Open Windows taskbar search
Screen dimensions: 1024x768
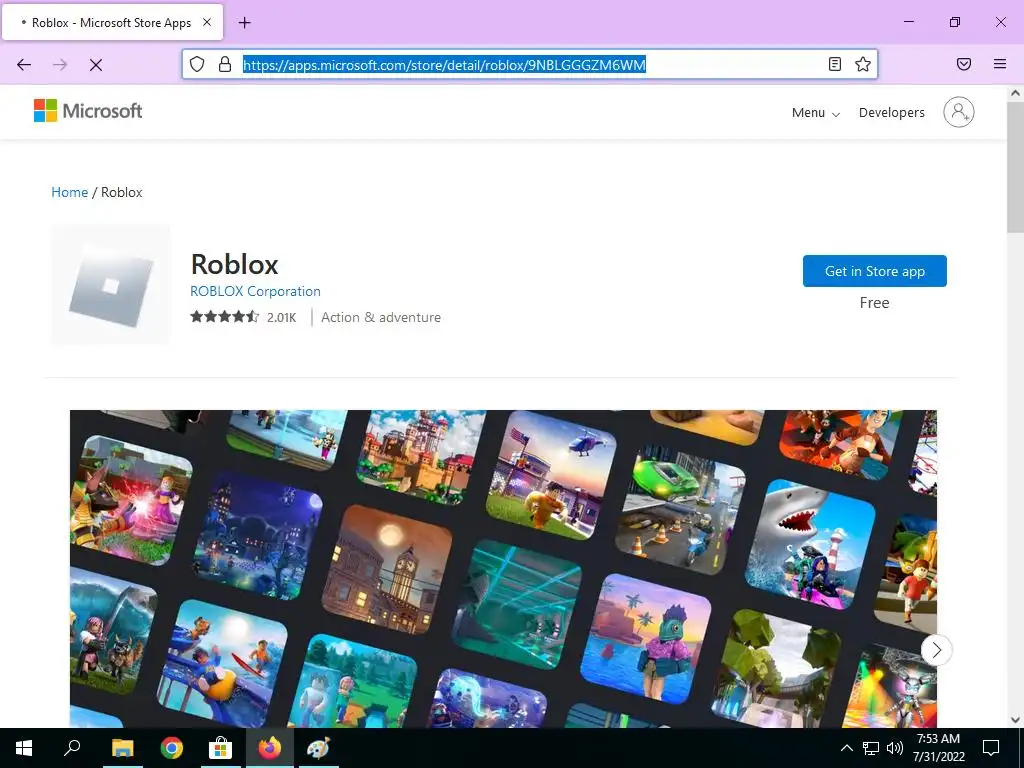tap(72, 748)
